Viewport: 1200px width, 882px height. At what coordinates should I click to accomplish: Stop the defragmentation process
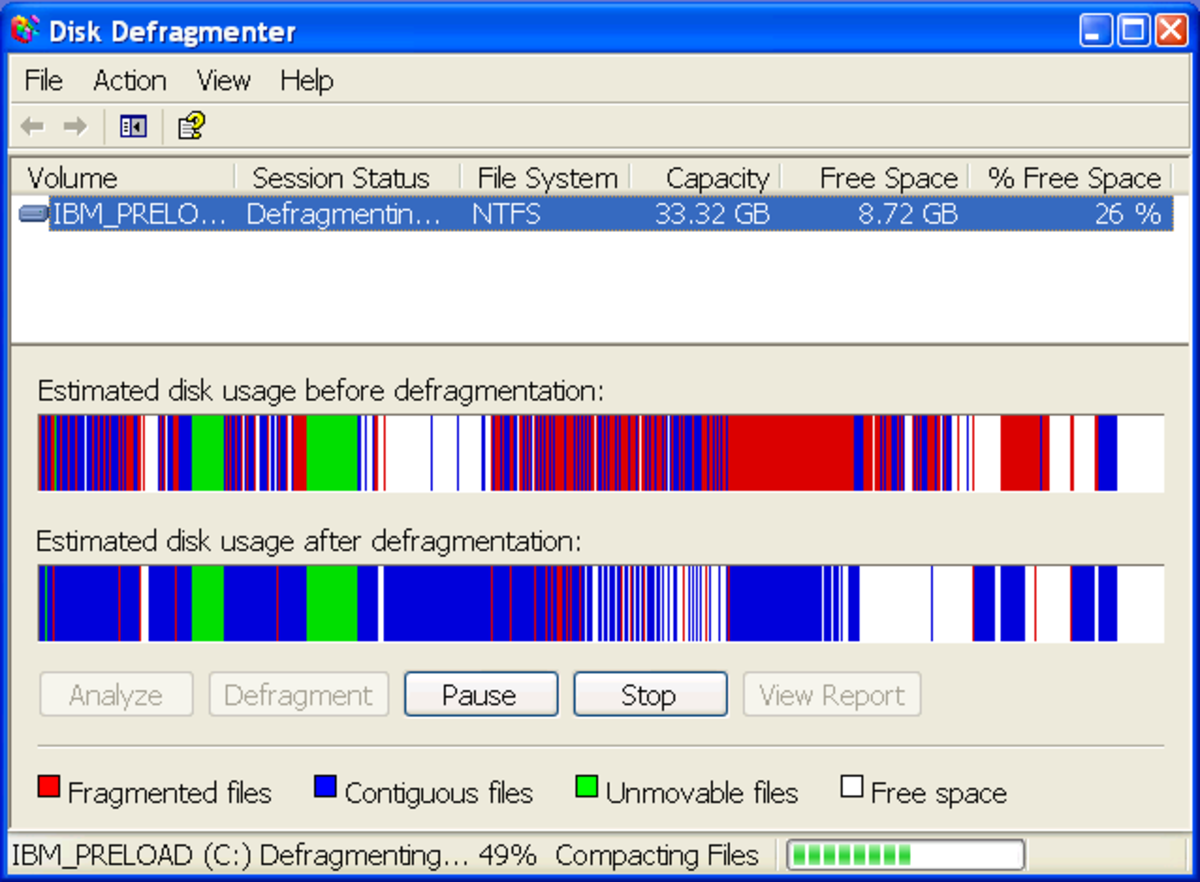coord(649,694)
